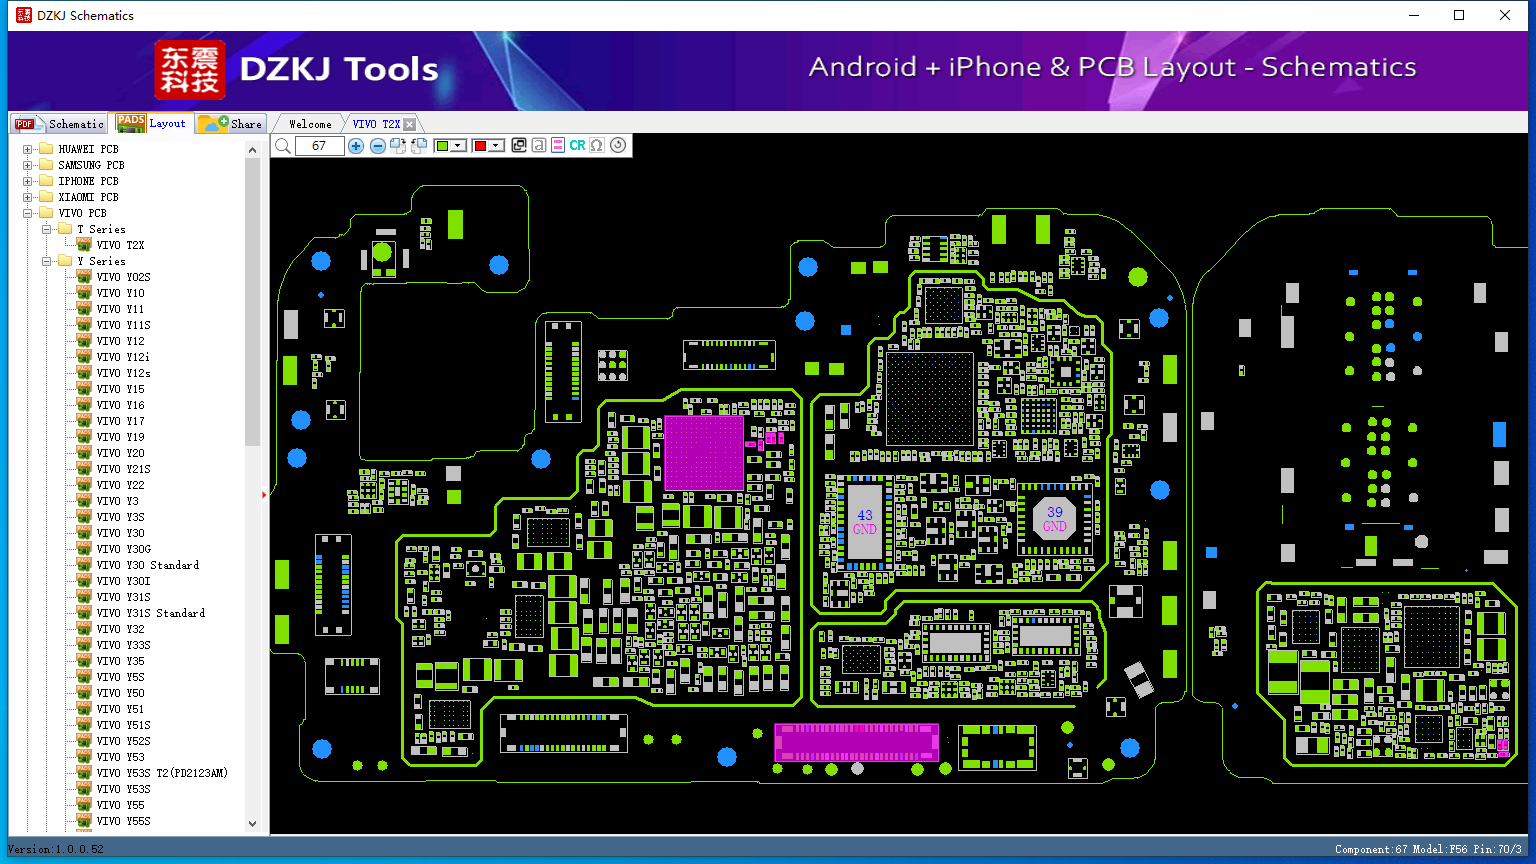Rotate the board clockwise with the page-rotate icon

pos(398,146)
